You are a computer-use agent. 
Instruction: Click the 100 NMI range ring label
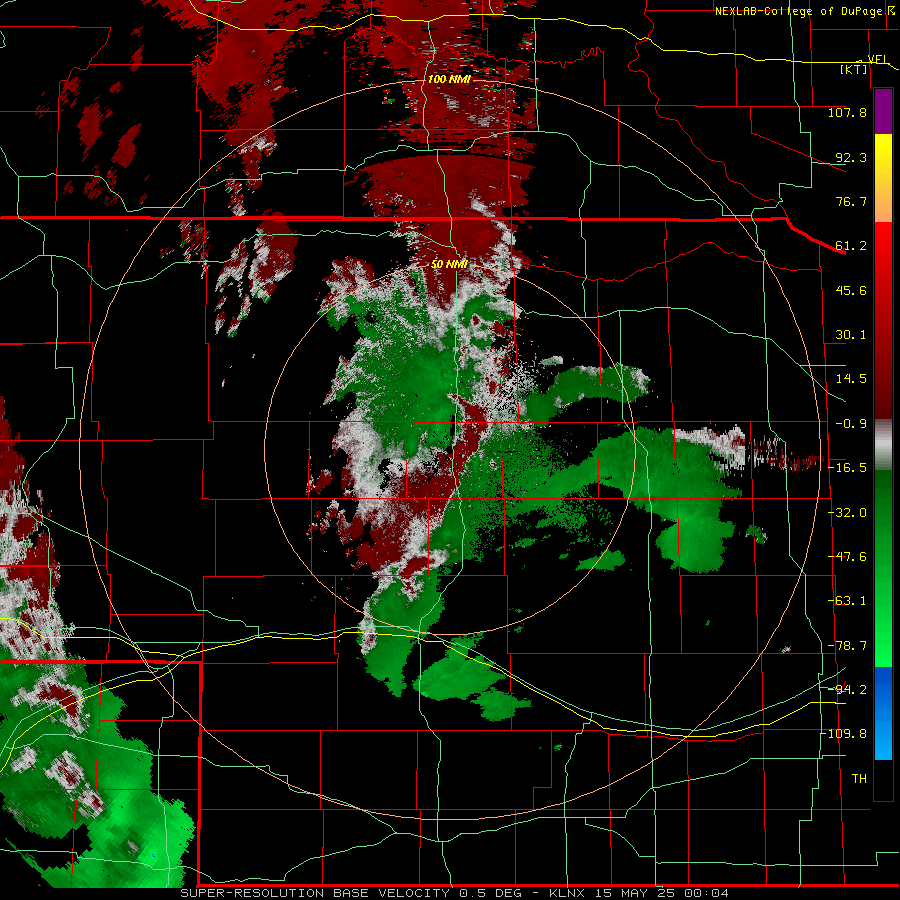(449, 79)
